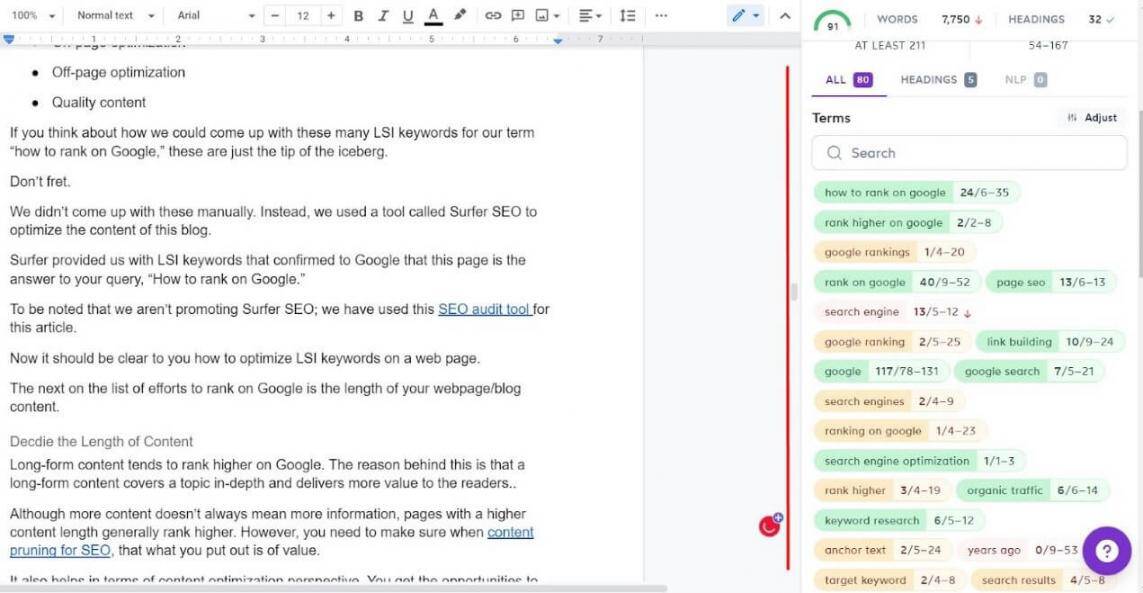Open line spacing options

tap(627, 16)
